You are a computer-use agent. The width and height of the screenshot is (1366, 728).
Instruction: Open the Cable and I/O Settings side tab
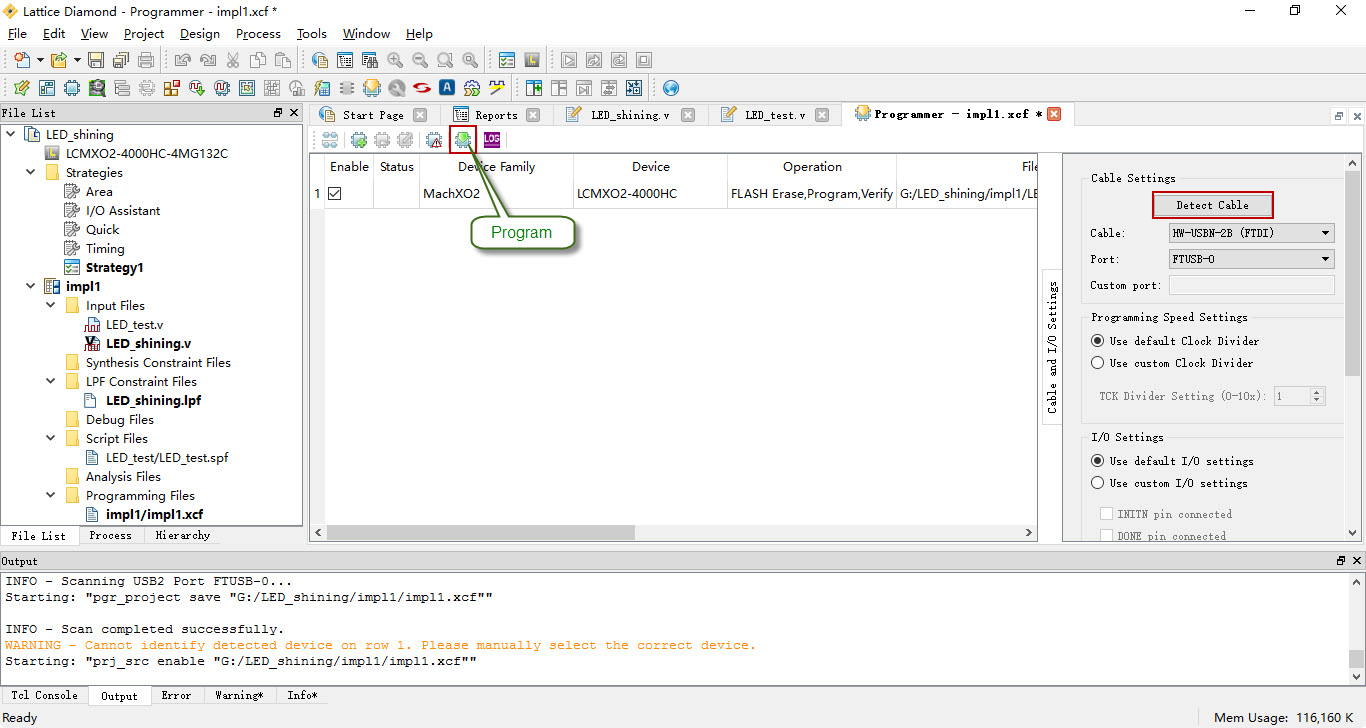tap(1052, 347)
